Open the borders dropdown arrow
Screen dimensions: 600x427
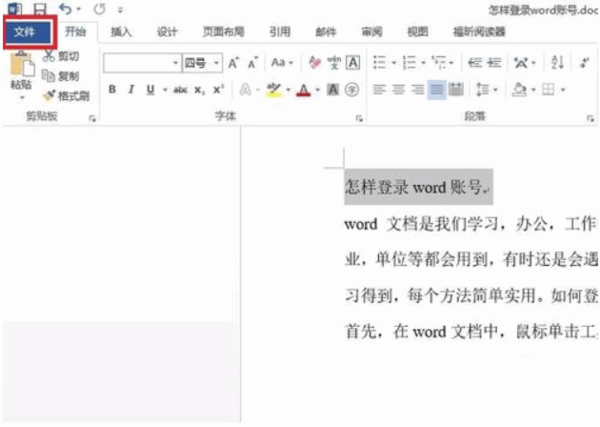point(563,90)
